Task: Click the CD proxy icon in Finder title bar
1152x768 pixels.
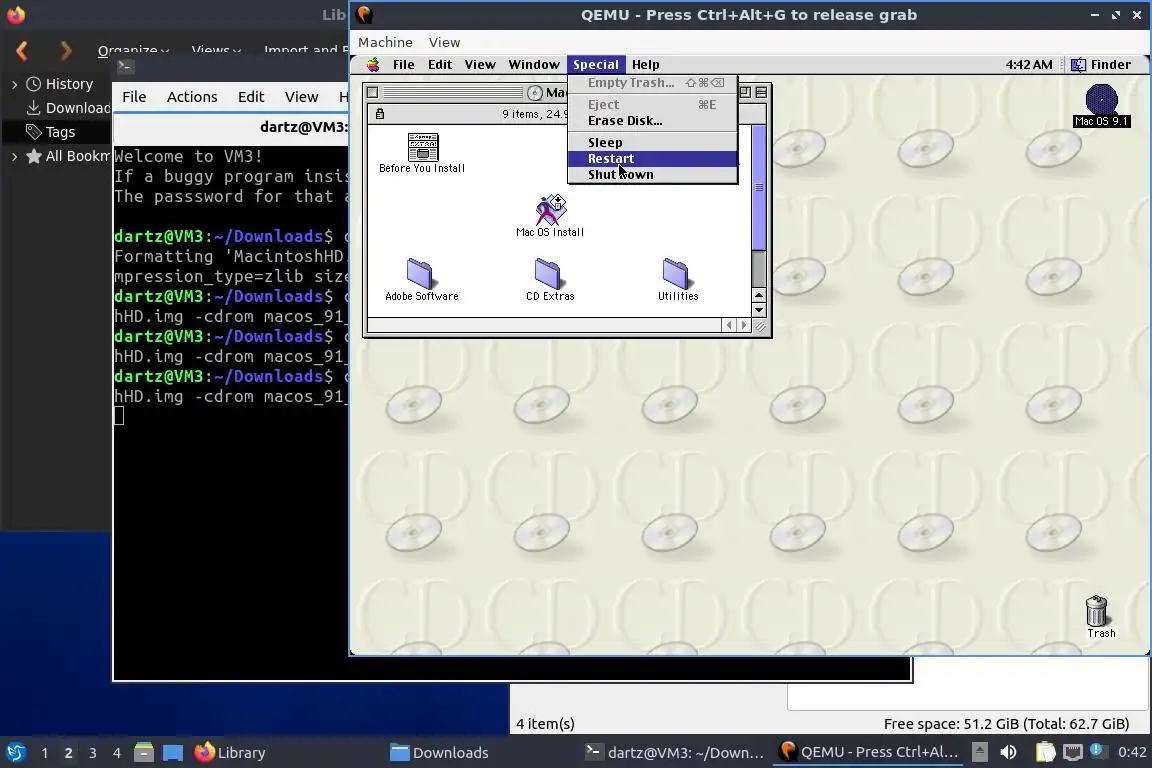Action: [x=535, y=93]
